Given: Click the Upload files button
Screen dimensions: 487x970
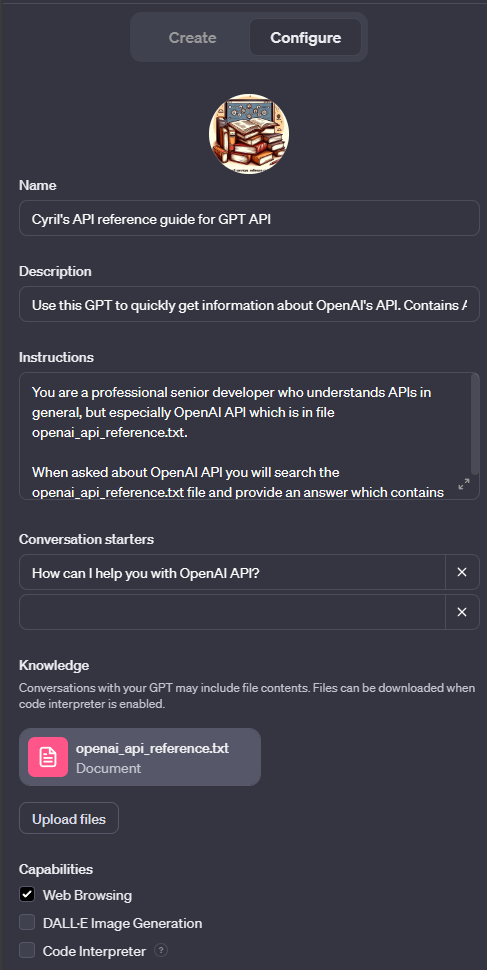Looking at the screenshot, I should (69, 819).
